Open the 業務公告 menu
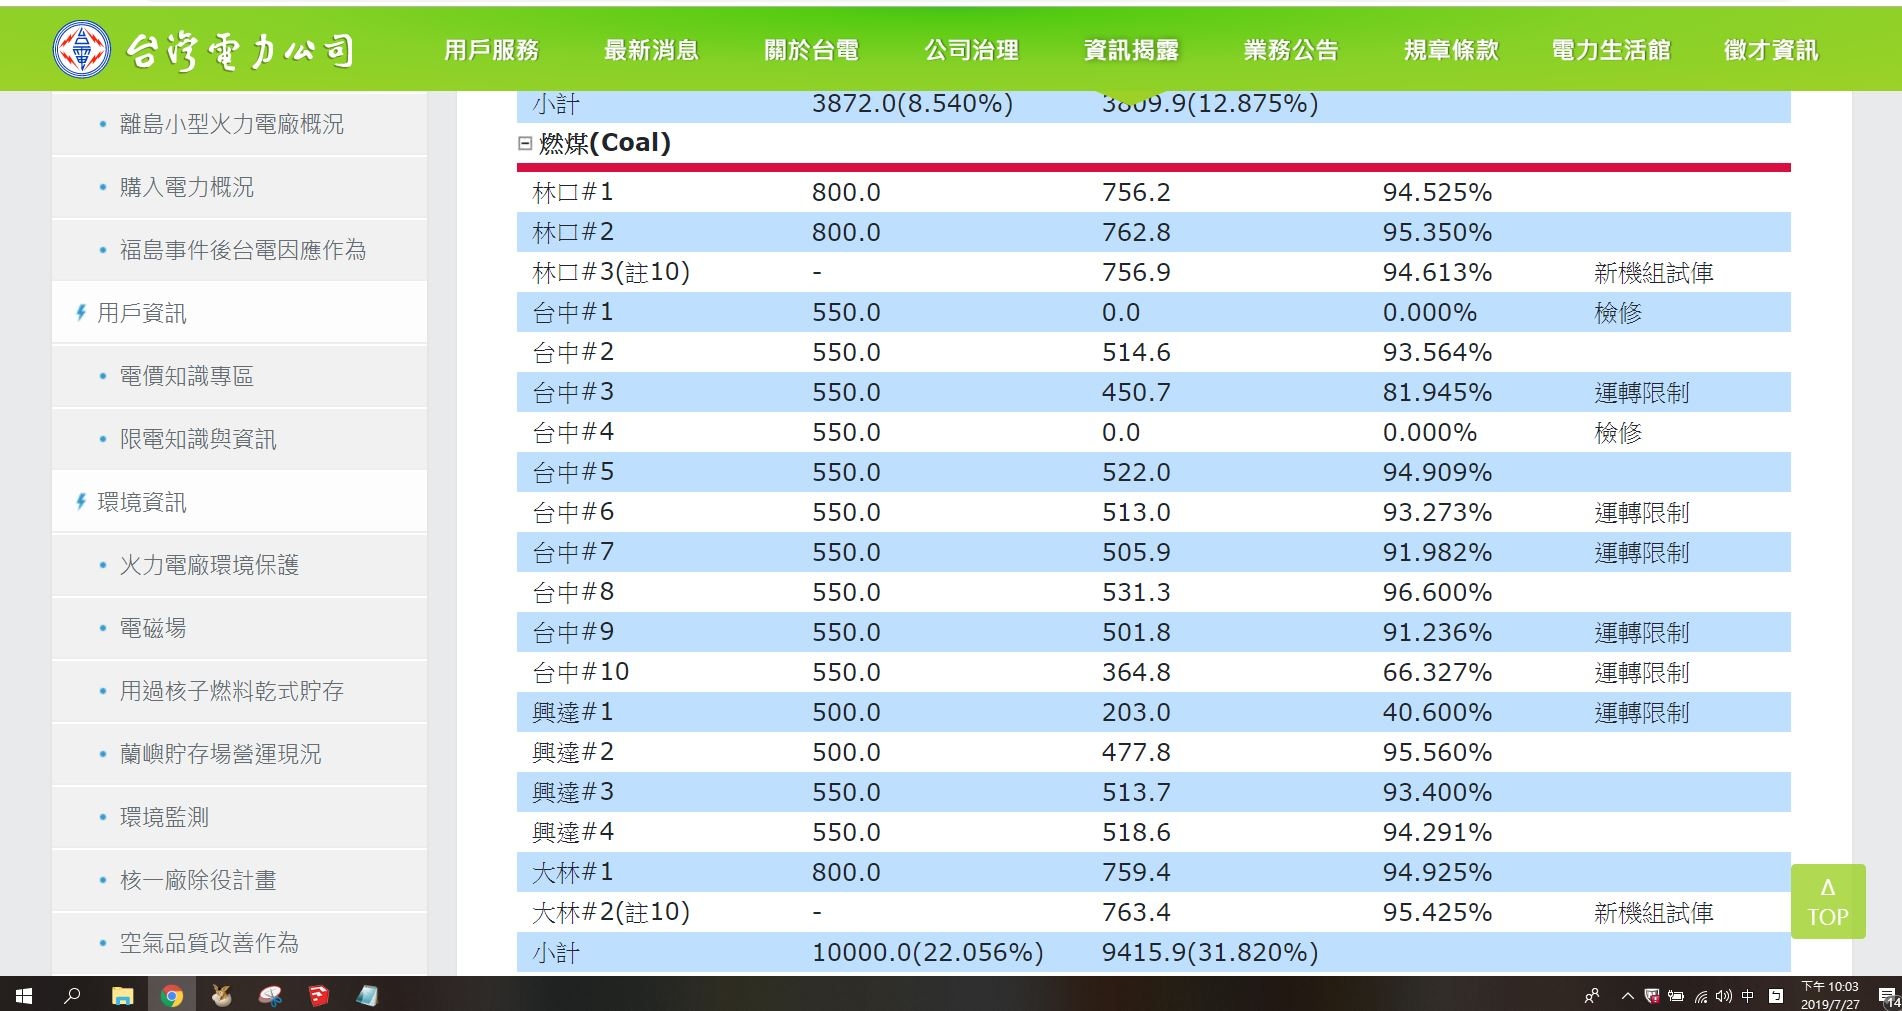This screenshot has height=1011, width=1902. click(1291, 49)
